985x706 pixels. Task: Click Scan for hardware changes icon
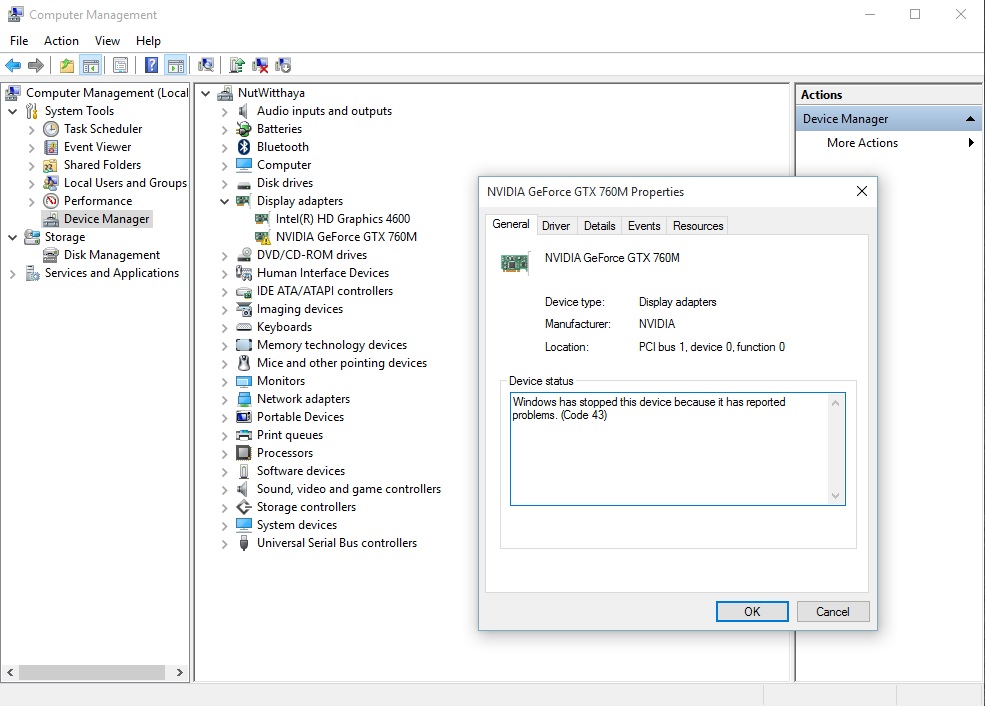(x=206, y=65)
